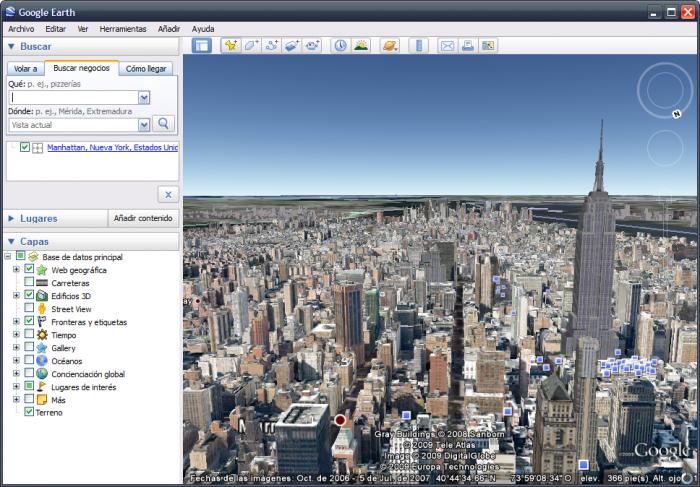Switch to the Cómo llegar tab
This screenshot has height=487, width=700.
(x=146, y=69)
